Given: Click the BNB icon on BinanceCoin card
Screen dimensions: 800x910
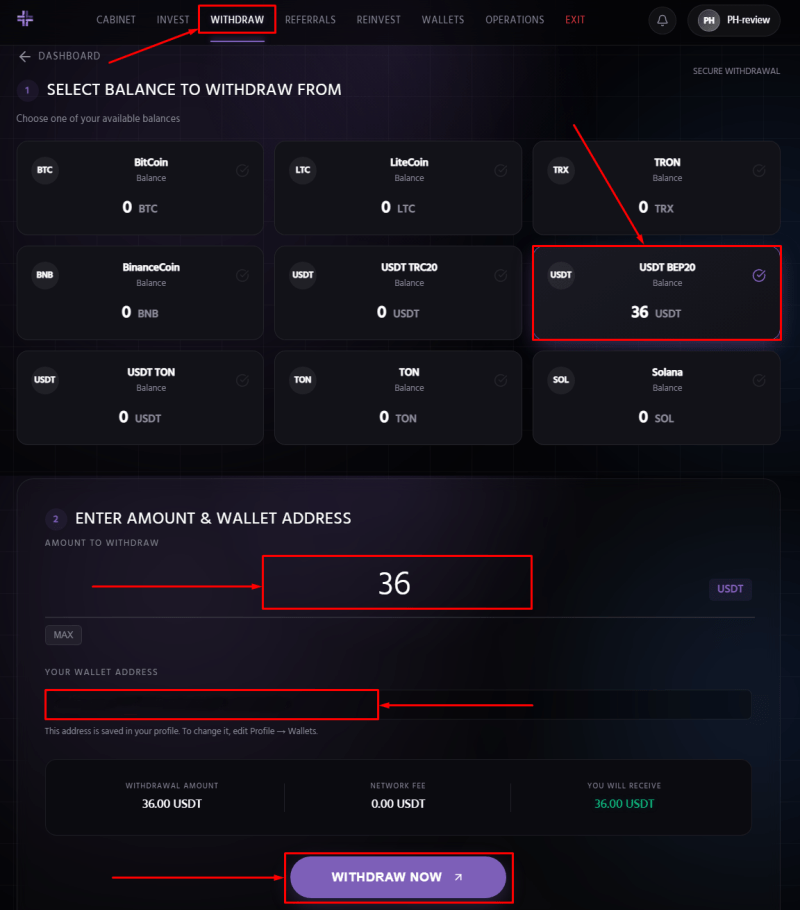Looking at the screenshot, I should 45,275.
